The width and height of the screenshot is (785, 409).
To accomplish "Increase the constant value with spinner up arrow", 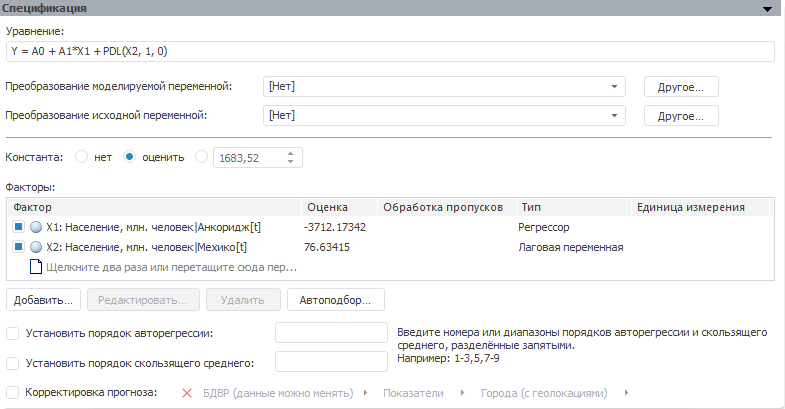I will pyautogui.click(x=290, y=153).
